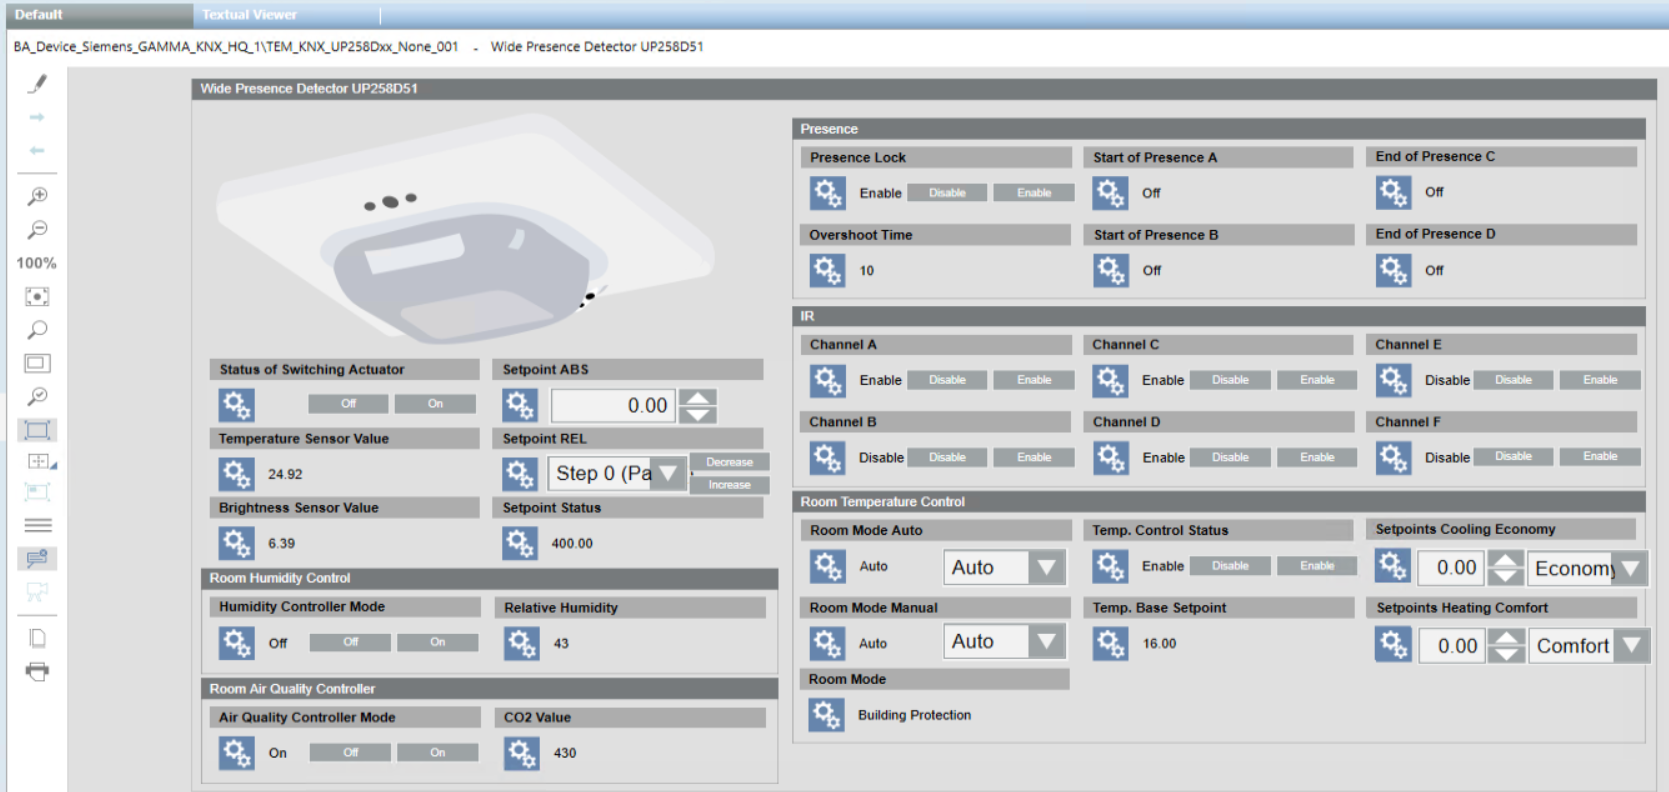Image resolution: width=1669 pixels, height=792 pixels.
Task: Click Disable button for Channel A
Action: [x=946, y=380]
